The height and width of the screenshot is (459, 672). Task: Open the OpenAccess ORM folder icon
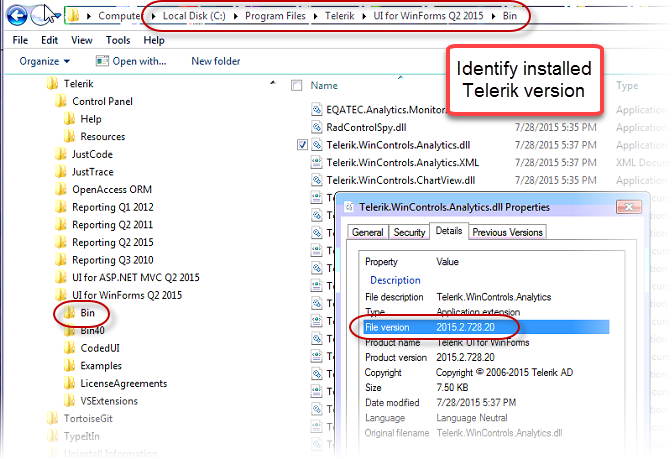pyautogui.click(x=61, y=189)
